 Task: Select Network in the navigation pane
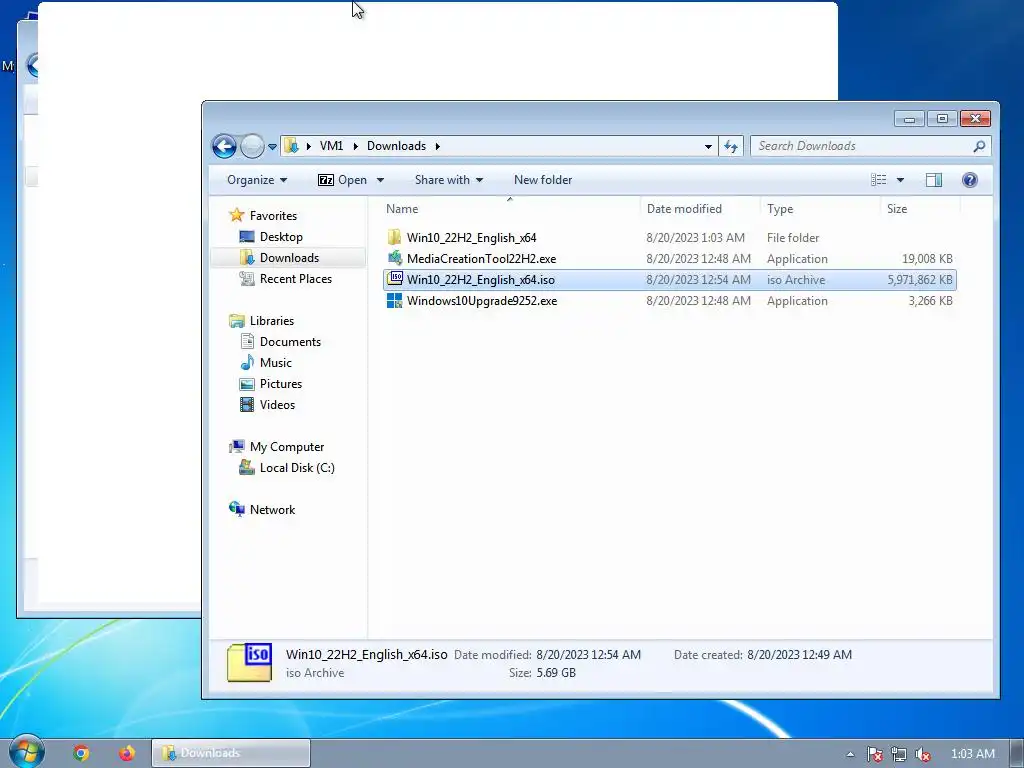pos(272,509)
